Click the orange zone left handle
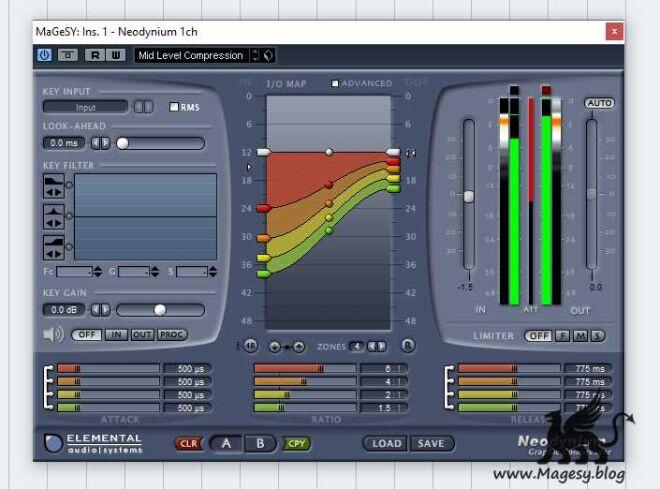The image size is (660, 489). click(x=263, y=238)
